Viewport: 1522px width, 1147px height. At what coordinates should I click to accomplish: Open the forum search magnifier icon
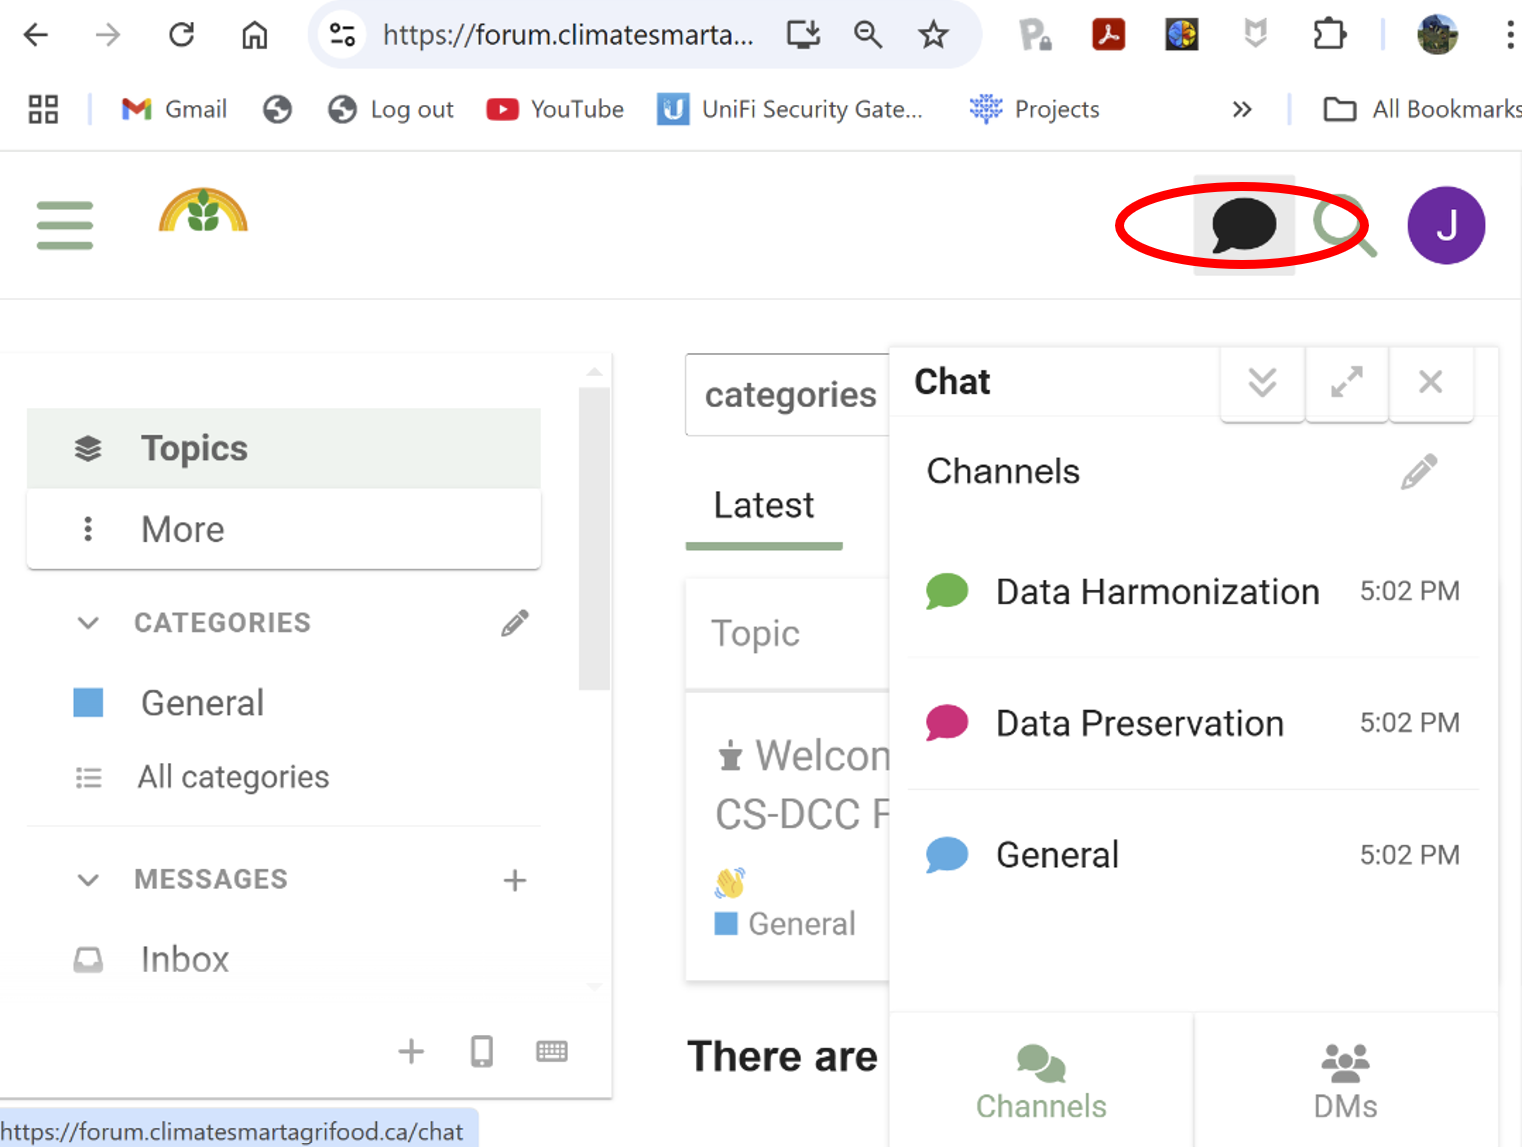1344,225
